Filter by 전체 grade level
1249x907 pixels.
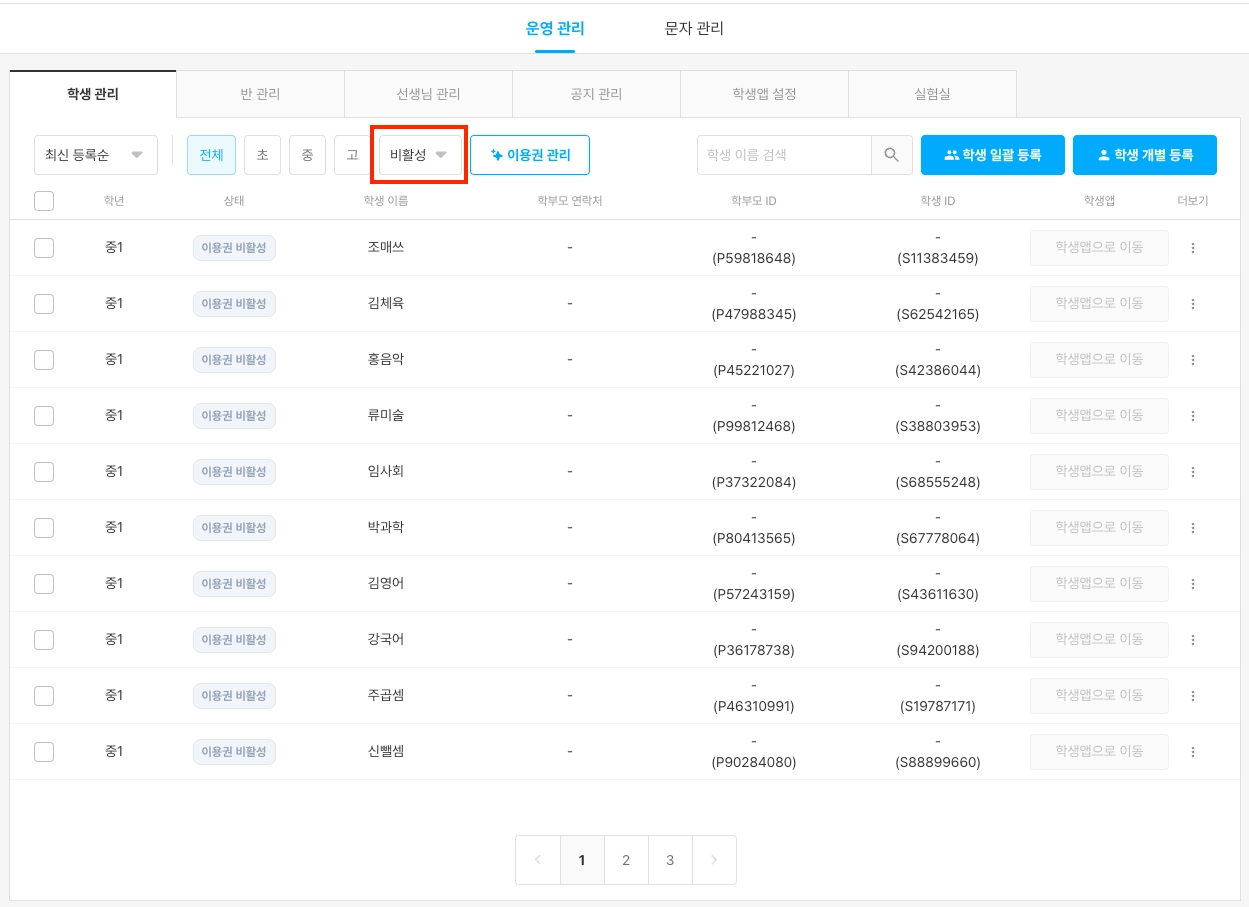pyautogui.click(x=211, y=155)
